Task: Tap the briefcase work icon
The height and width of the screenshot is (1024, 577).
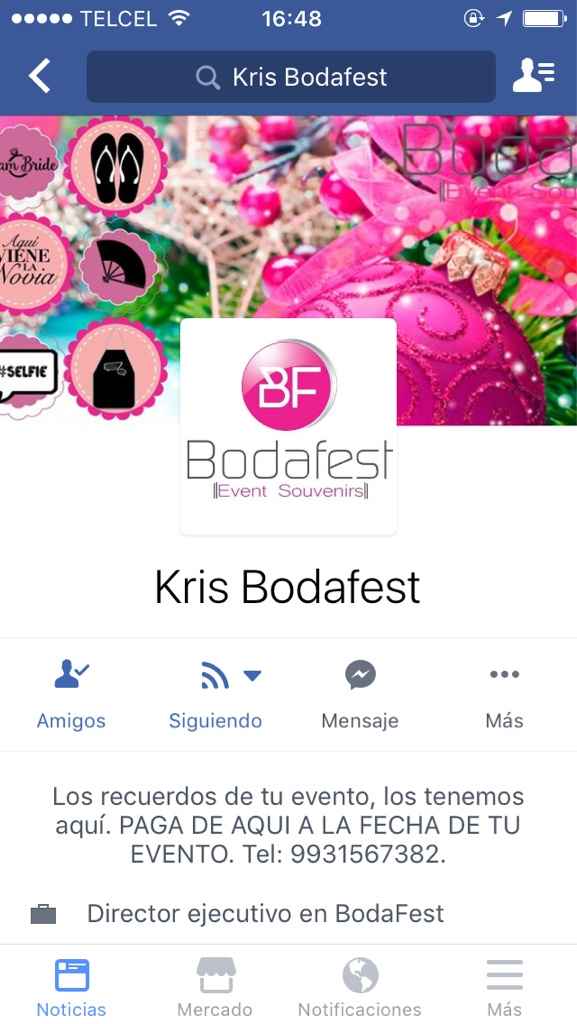Action: (44, 914)
